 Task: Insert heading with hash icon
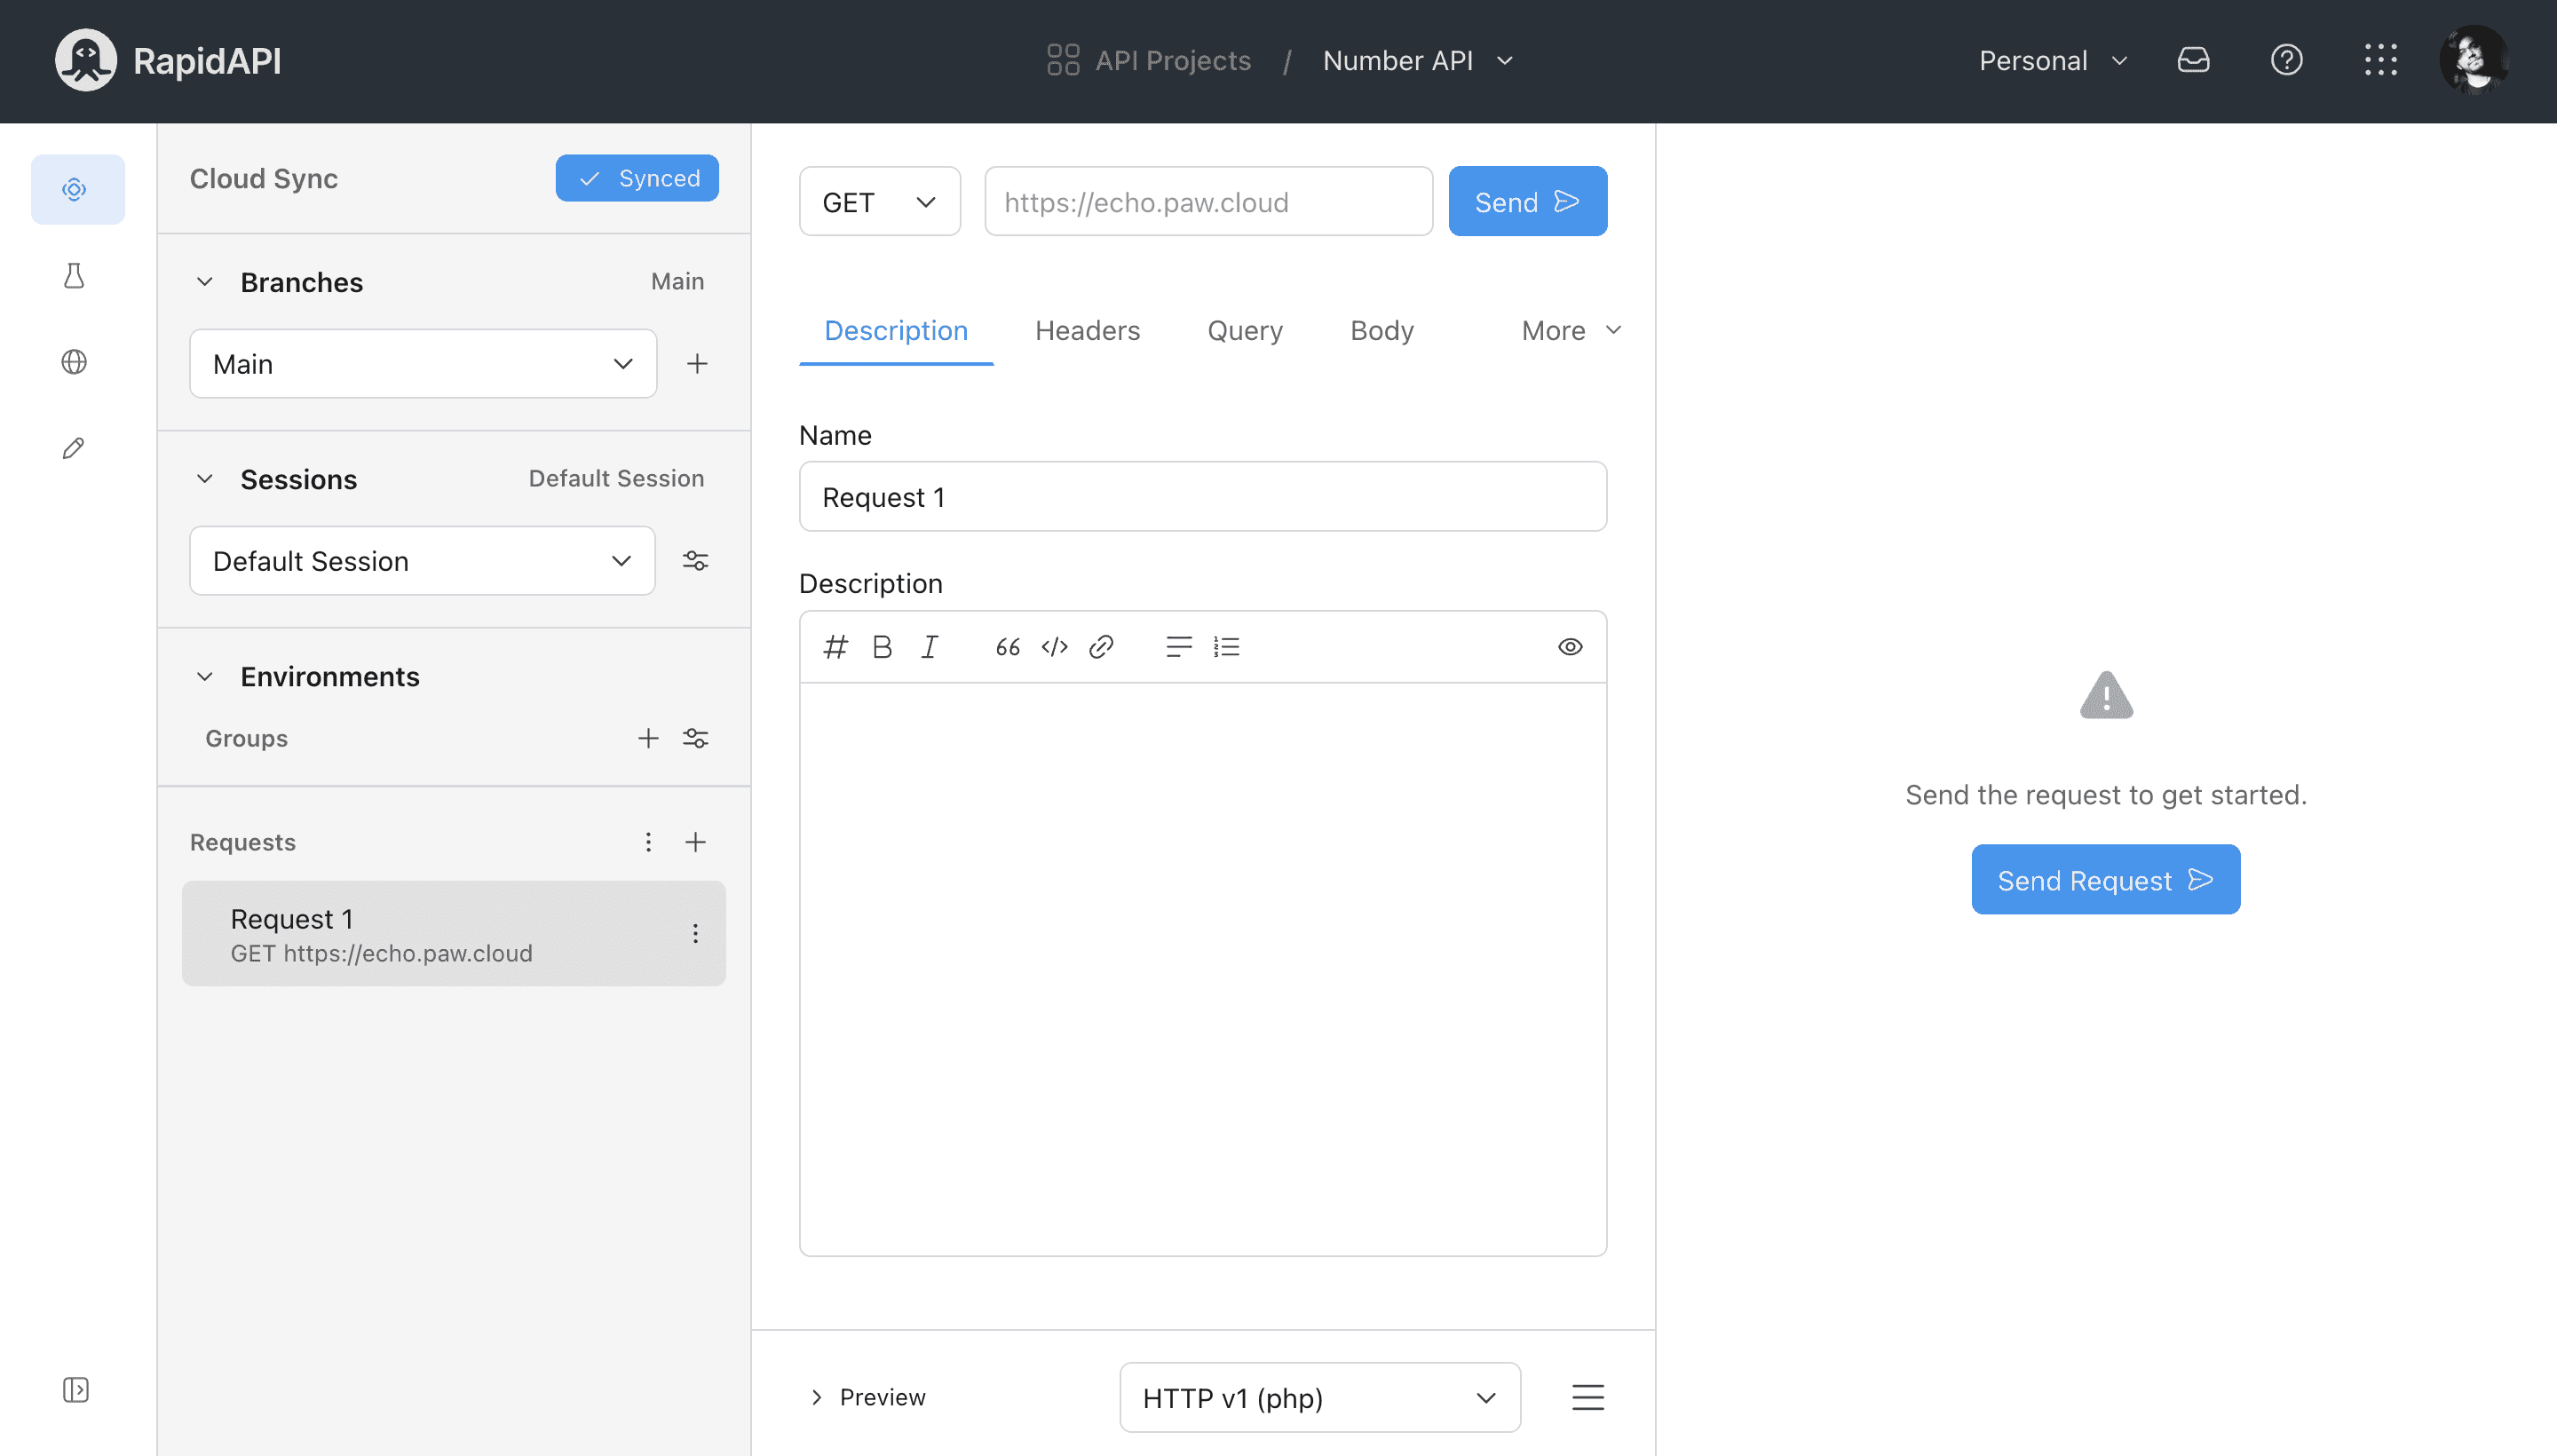[x=835, y=647]
